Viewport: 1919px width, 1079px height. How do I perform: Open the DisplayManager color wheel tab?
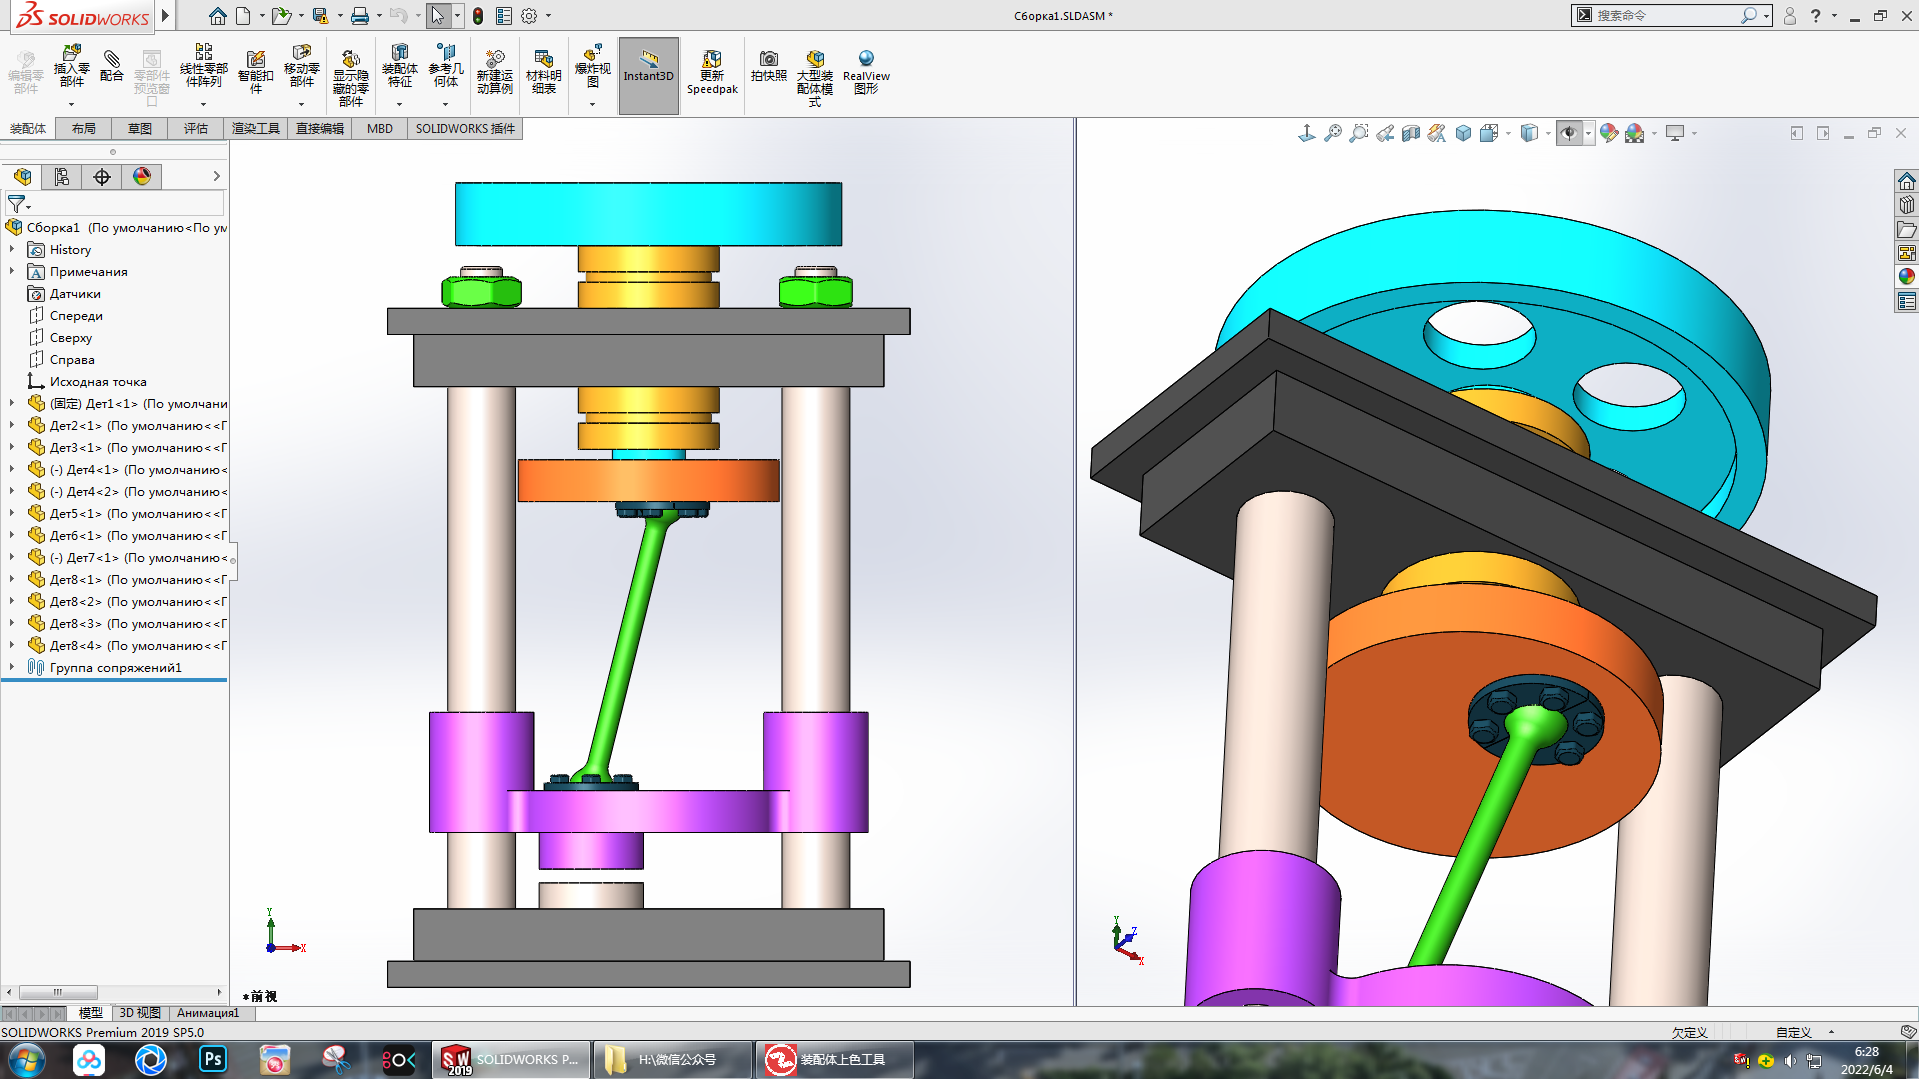[x=142, y=177]
